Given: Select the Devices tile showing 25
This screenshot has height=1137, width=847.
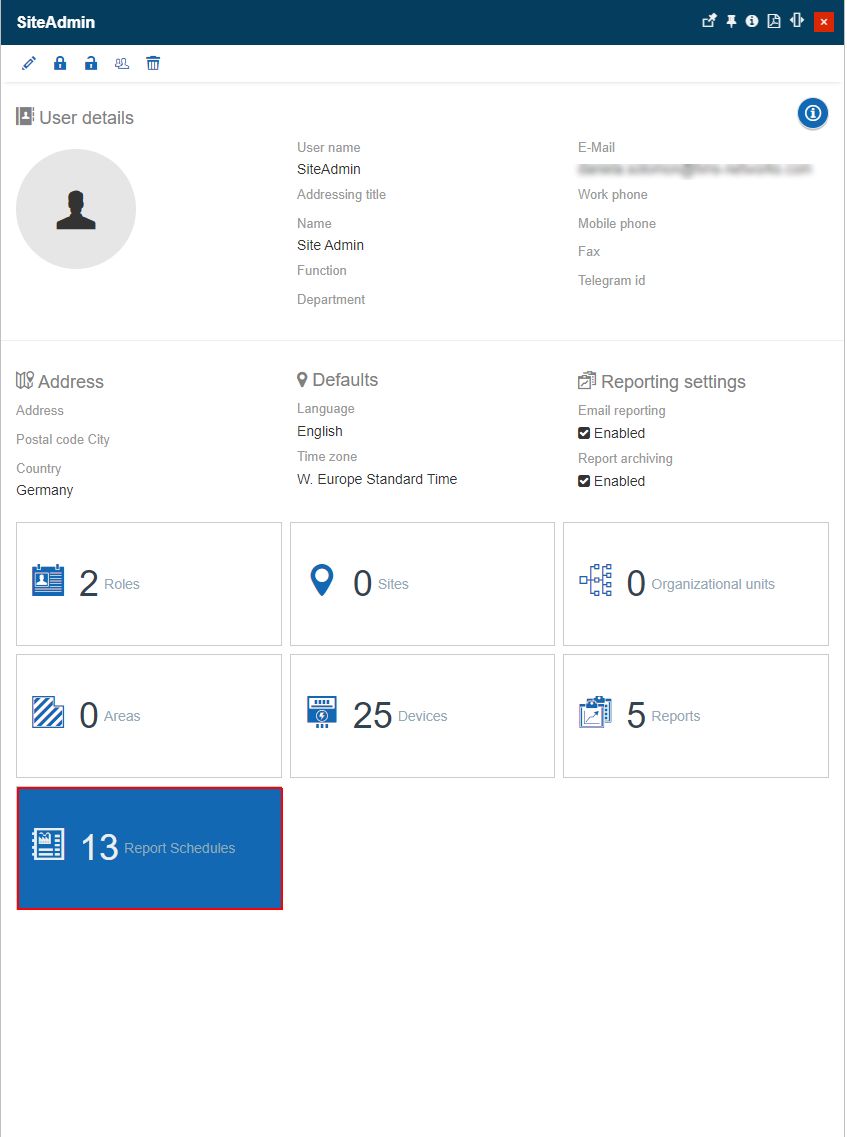Looking at the screenshot, I should [x=422, y=716].
